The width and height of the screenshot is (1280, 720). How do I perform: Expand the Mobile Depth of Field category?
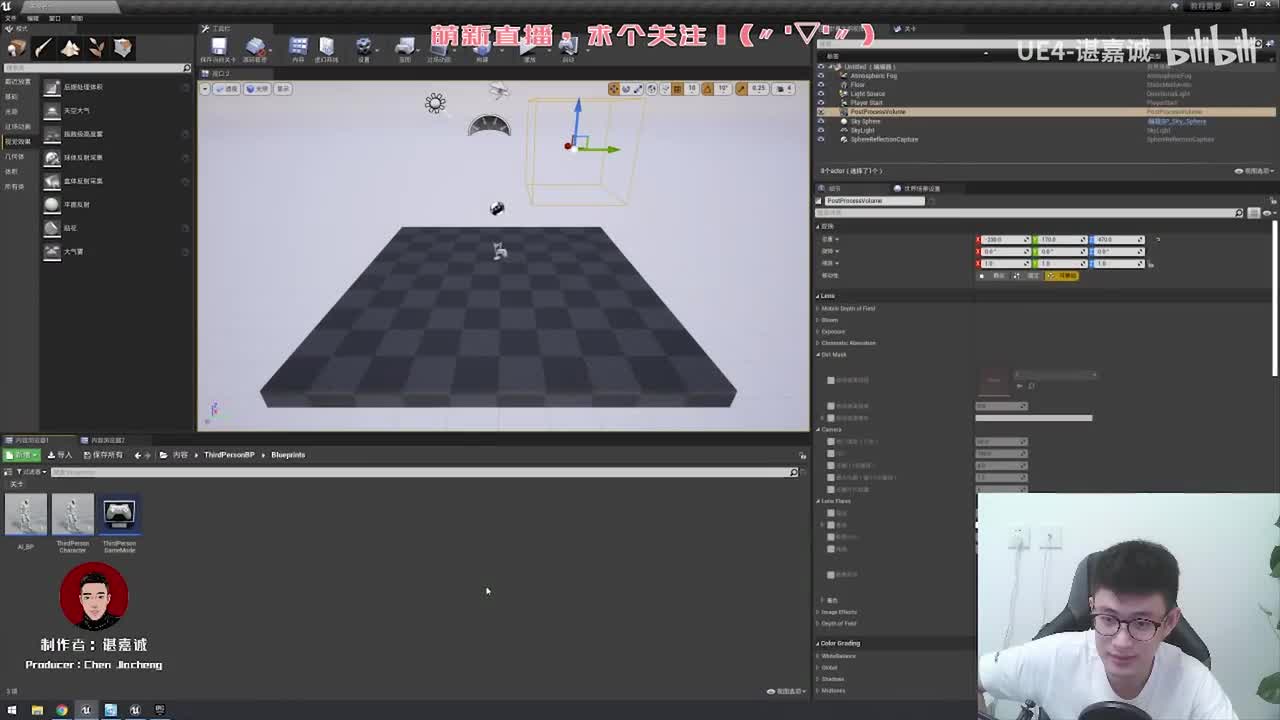pyautogui.click(x=818, y=308)
